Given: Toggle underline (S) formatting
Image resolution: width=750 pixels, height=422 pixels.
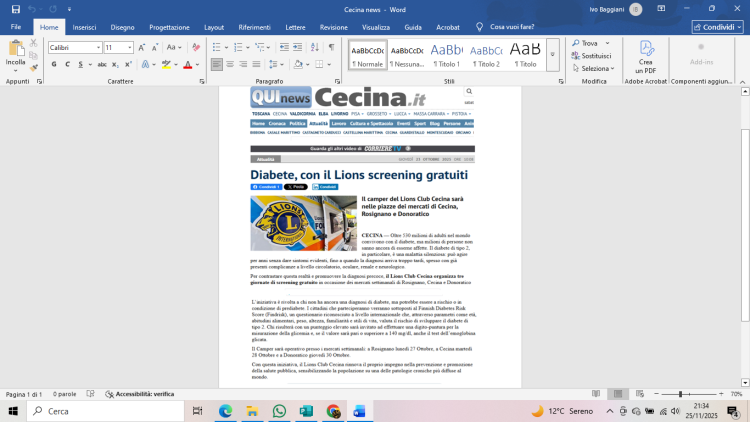Looking at the screenshot, I should [x=80, y=64].
